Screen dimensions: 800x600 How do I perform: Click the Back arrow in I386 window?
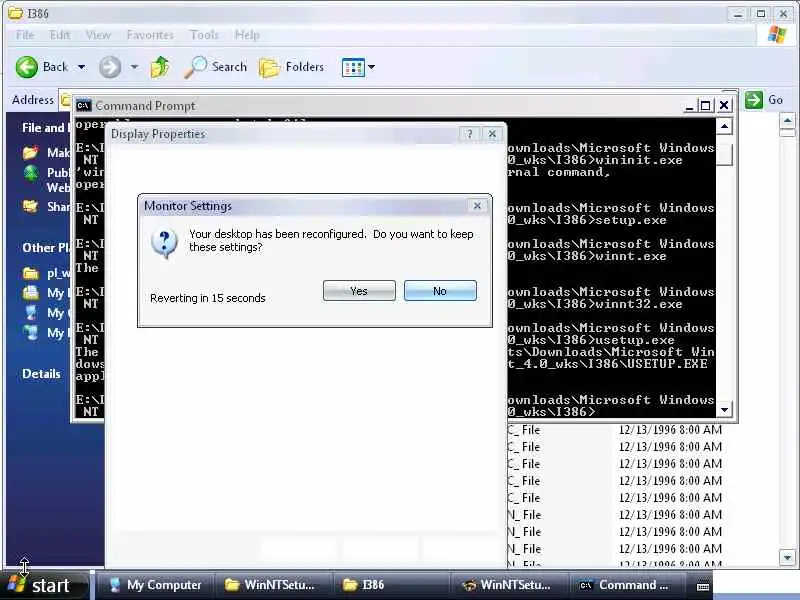click(27, 67)
